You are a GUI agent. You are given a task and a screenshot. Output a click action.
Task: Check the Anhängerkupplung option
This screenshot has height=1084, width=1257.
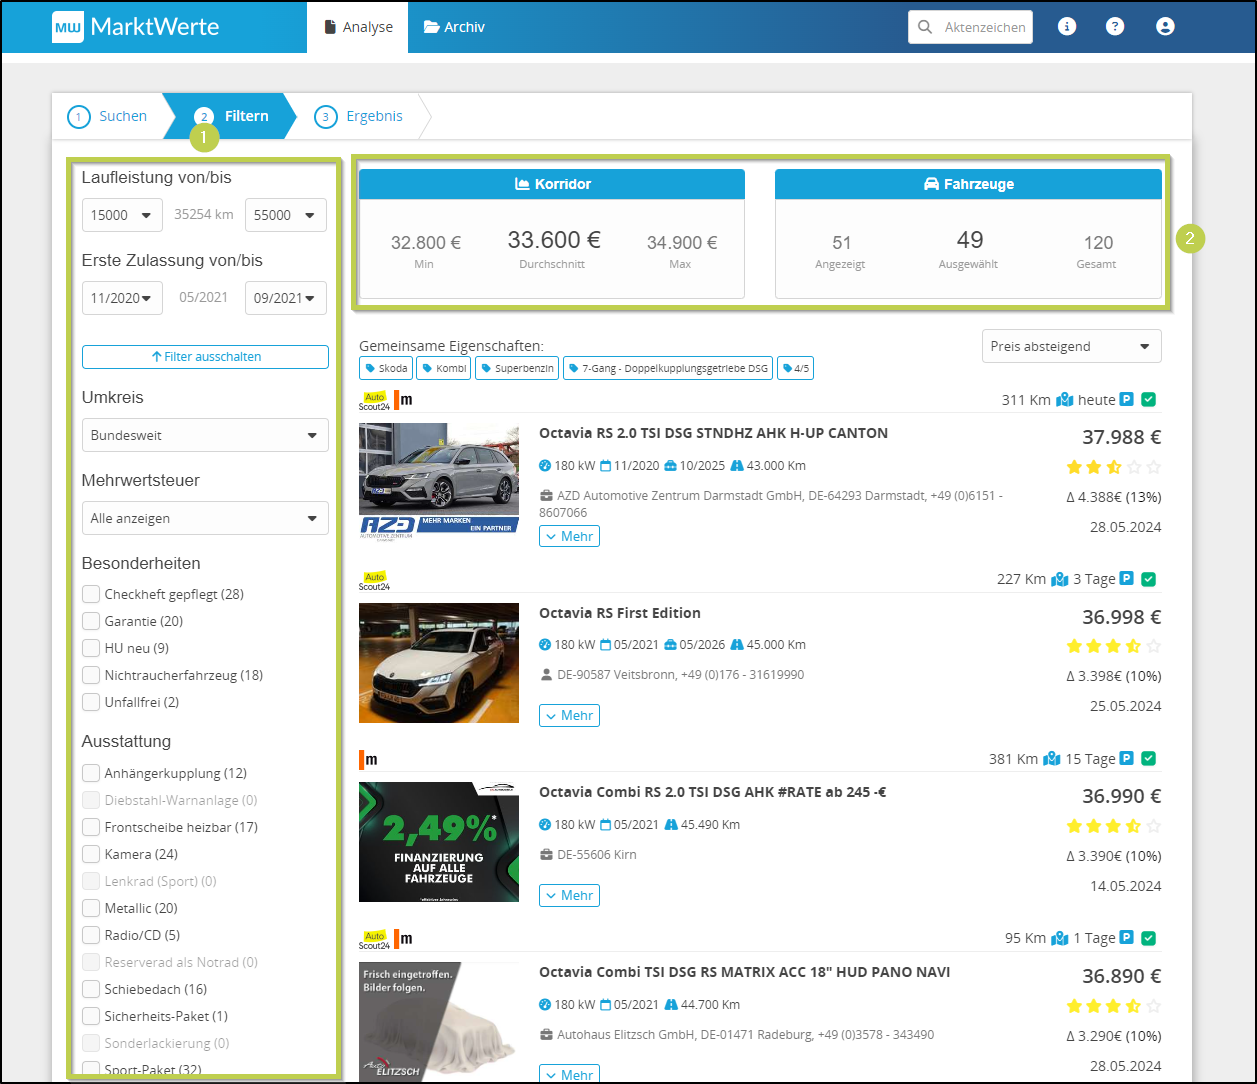[91, 773]
